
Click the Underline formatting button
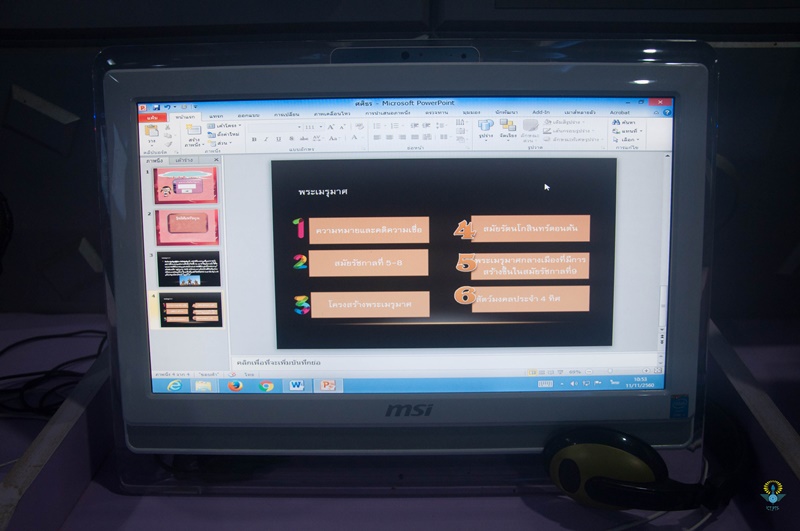click(276, 139)
